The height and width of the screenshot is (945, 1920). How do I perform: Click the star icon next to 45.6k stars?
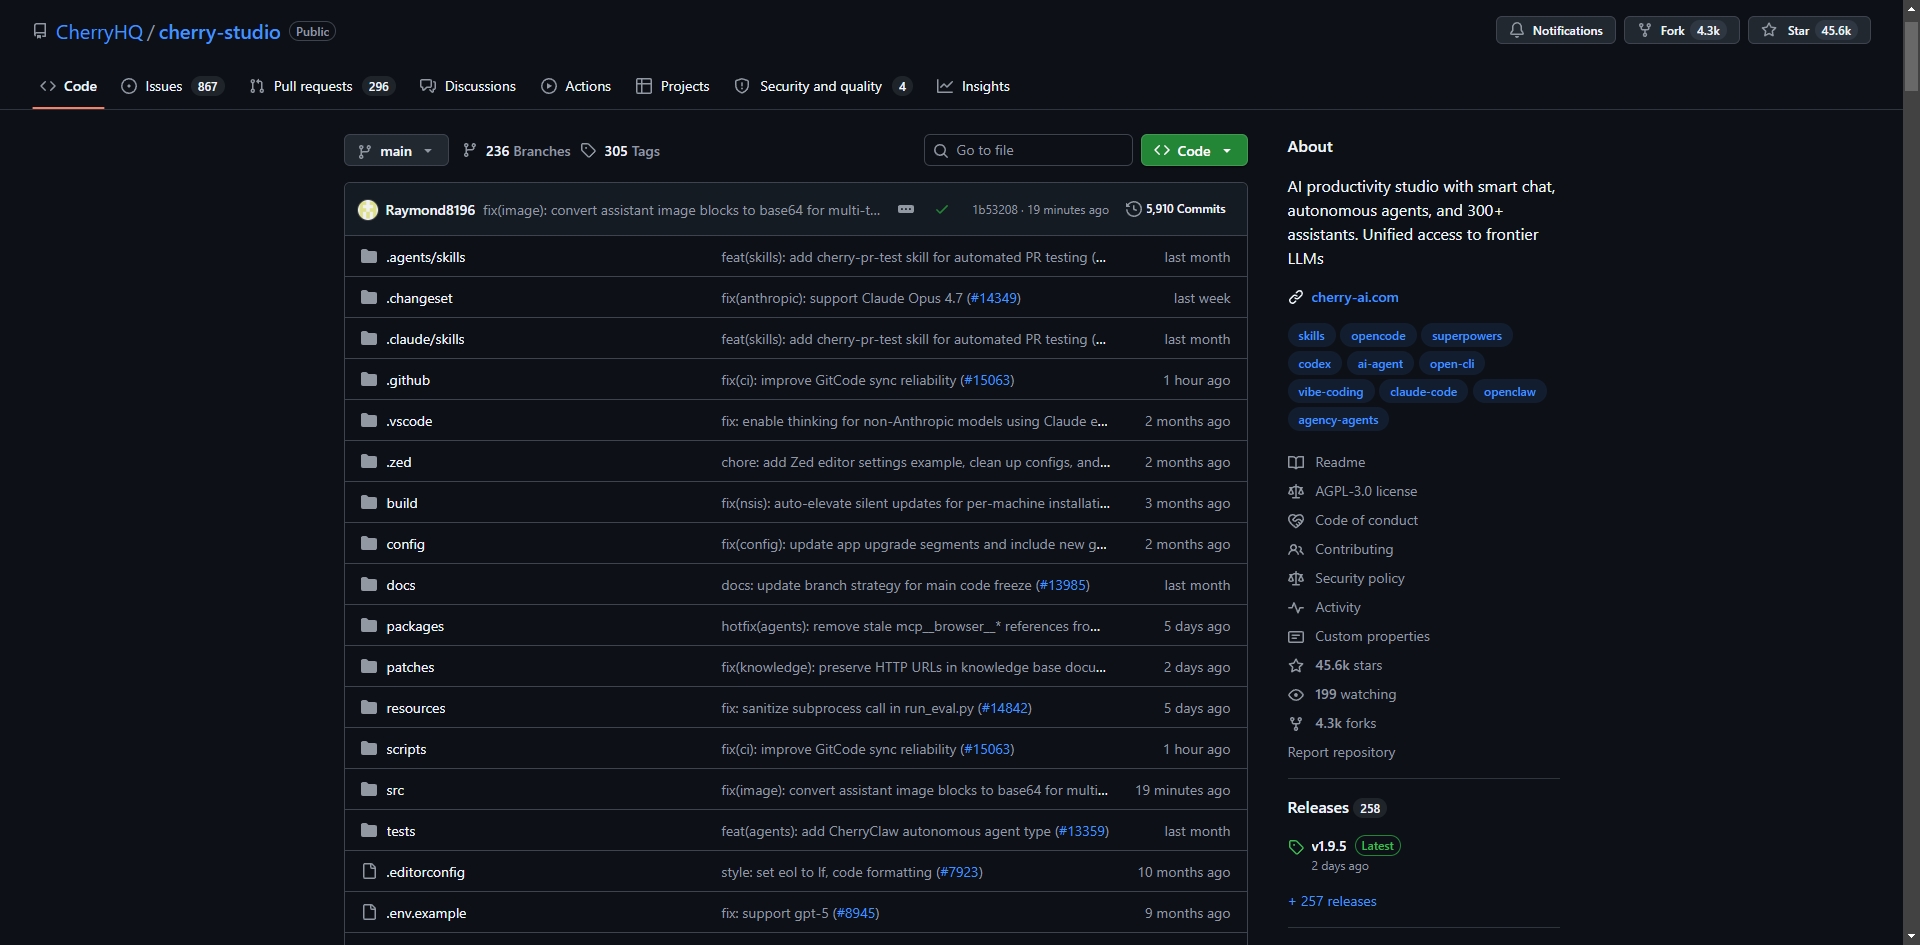click(x=1296, y=665)
